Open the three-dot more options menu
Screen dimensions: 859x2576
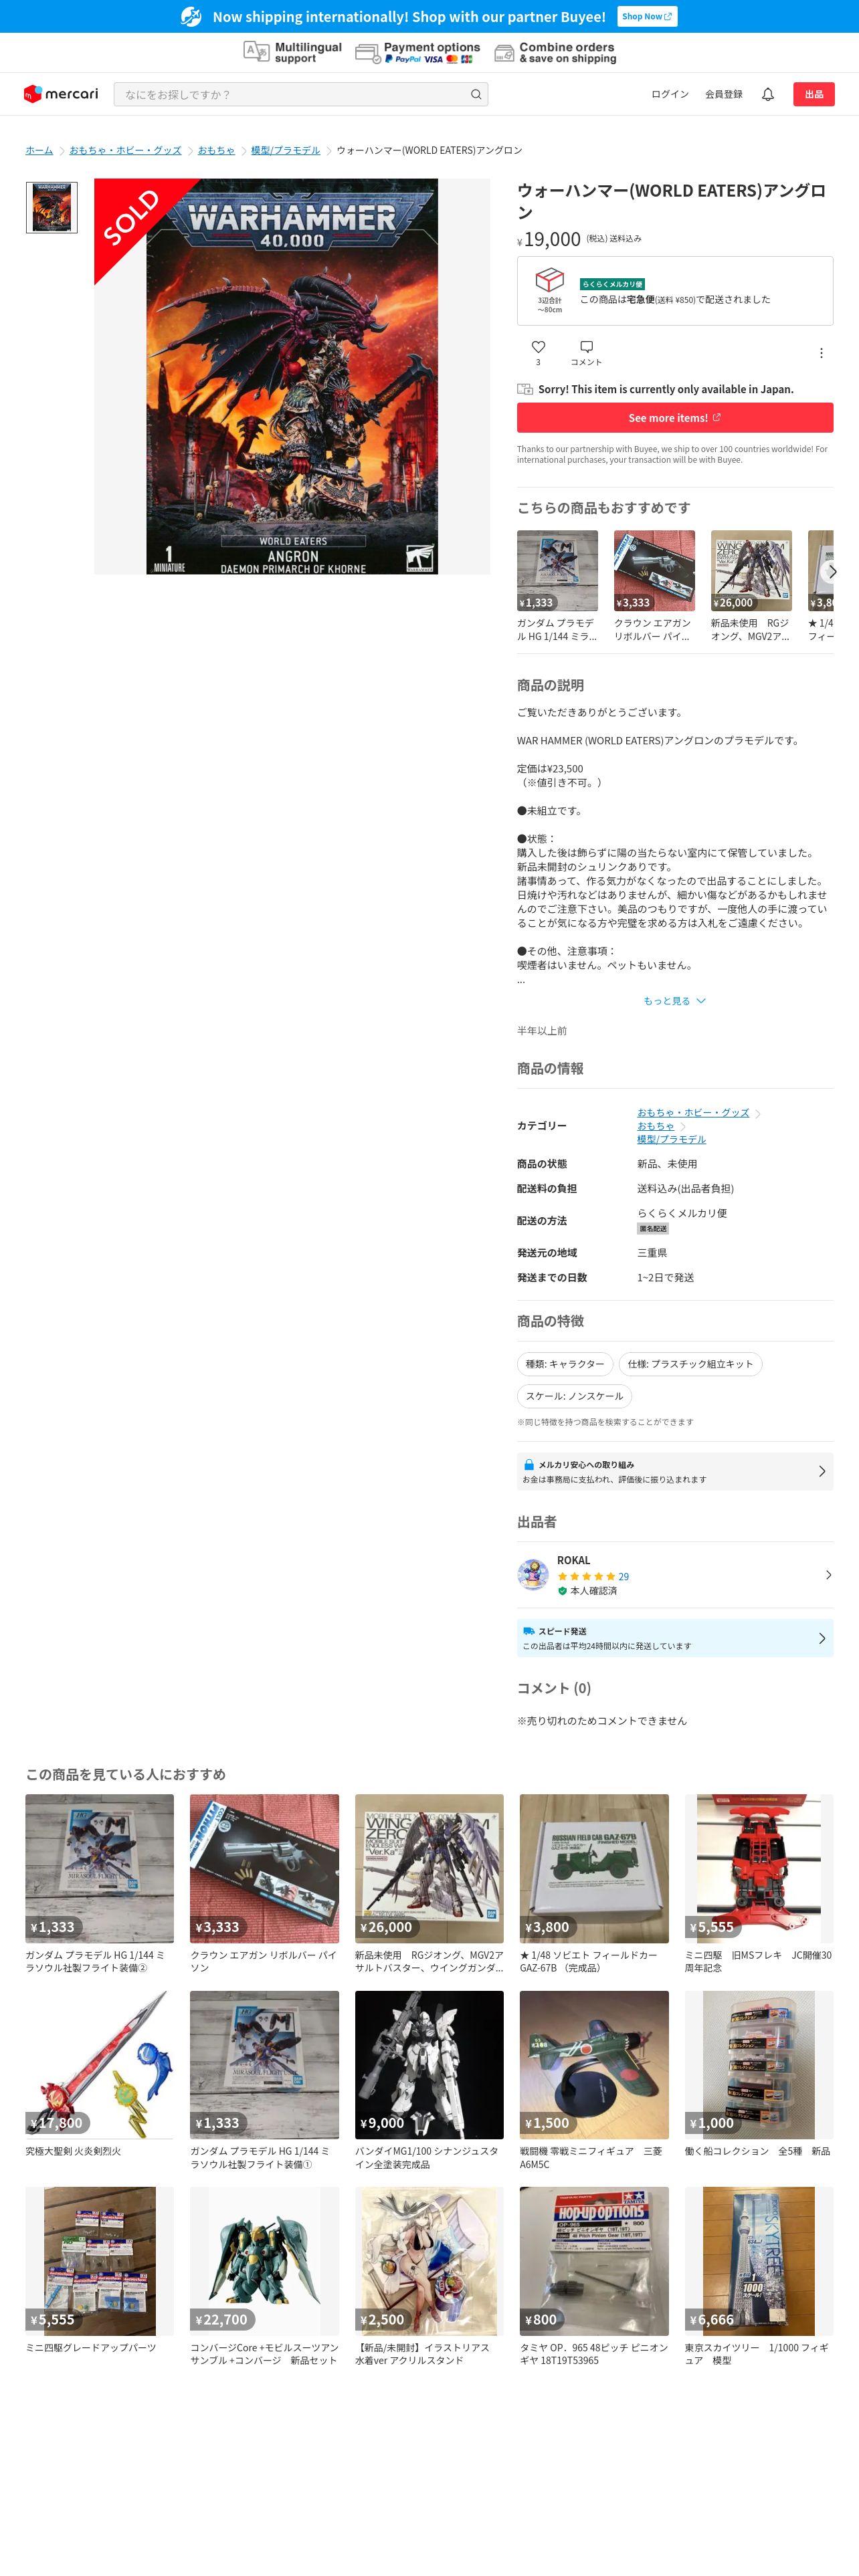click(821, 353)
